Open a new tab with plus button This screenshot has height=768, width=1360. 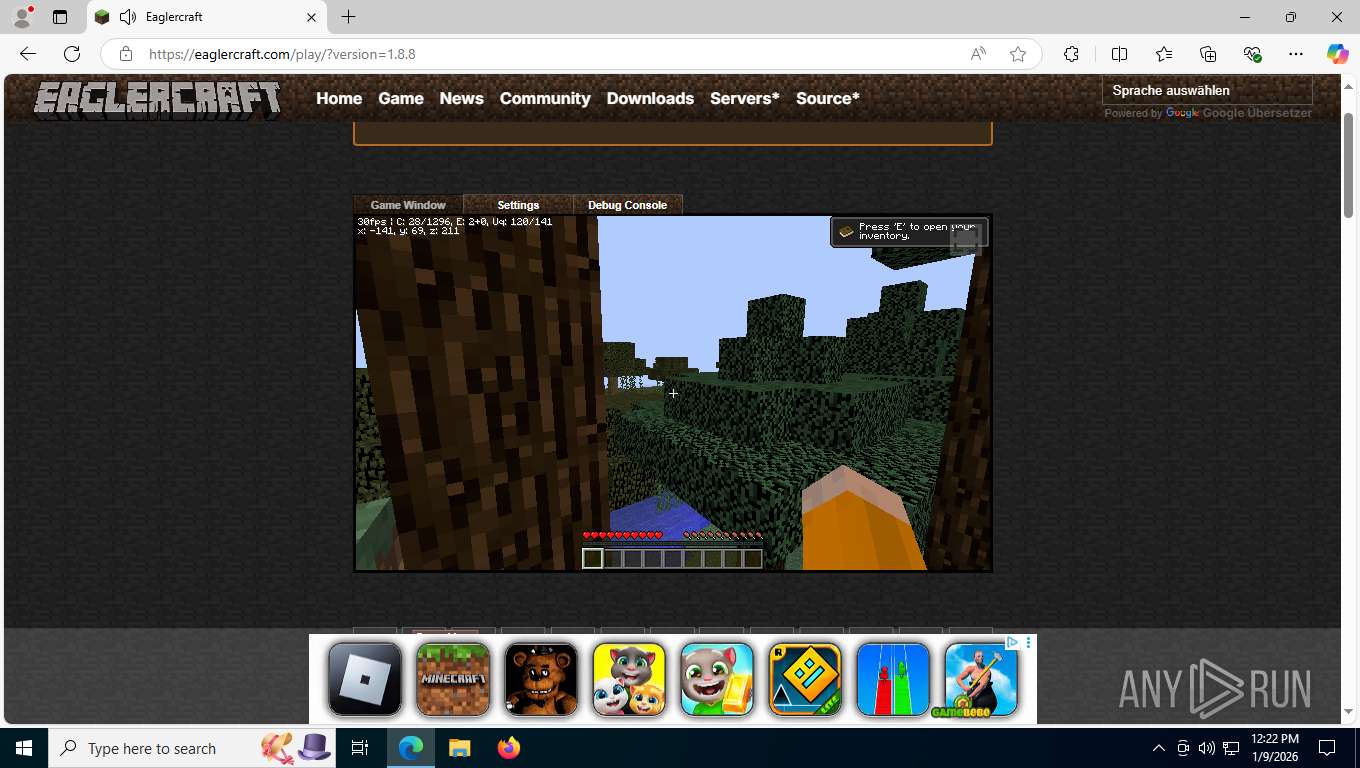click(x=348, y=17)
